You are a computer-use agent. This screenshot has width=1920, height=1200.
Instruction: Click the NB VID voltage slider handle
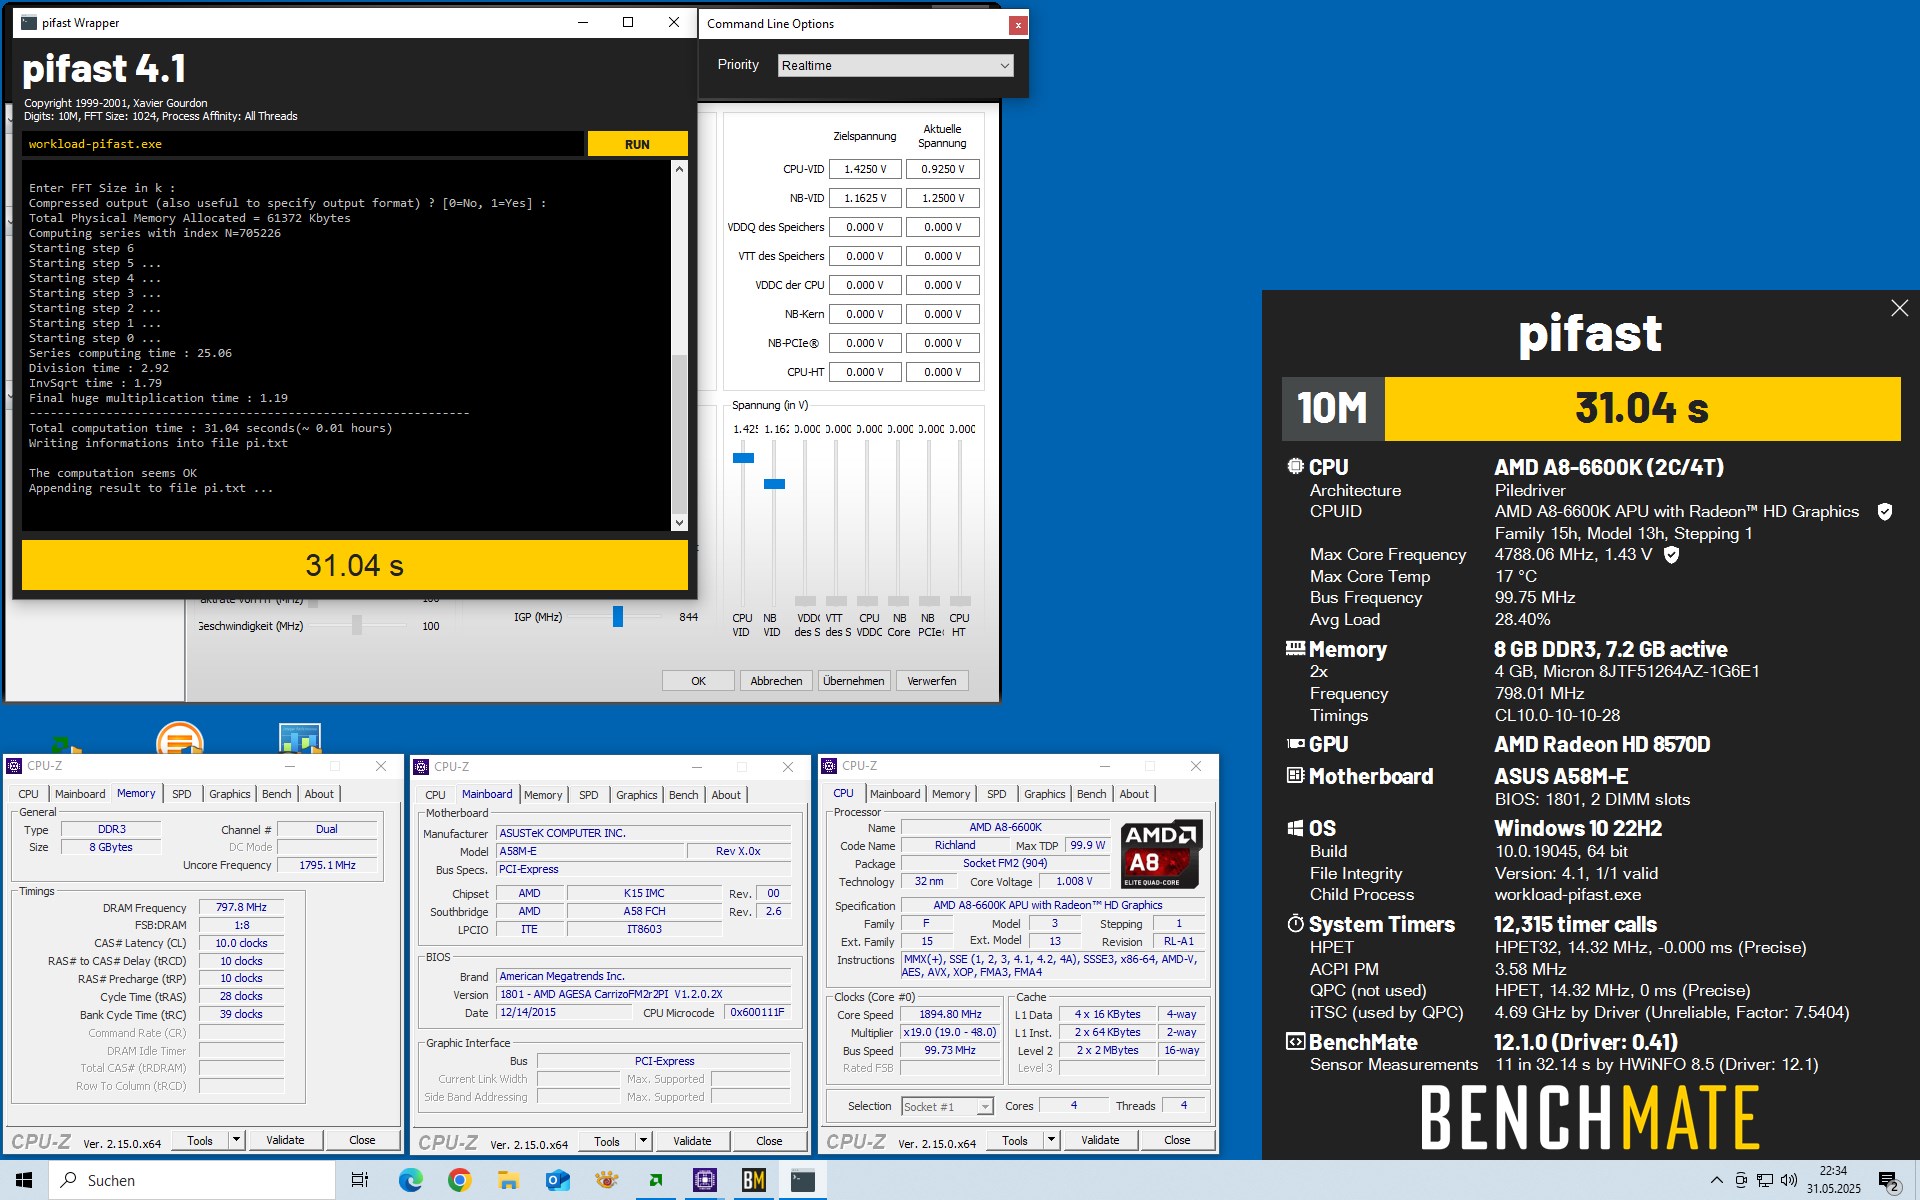tap(774, 484)
